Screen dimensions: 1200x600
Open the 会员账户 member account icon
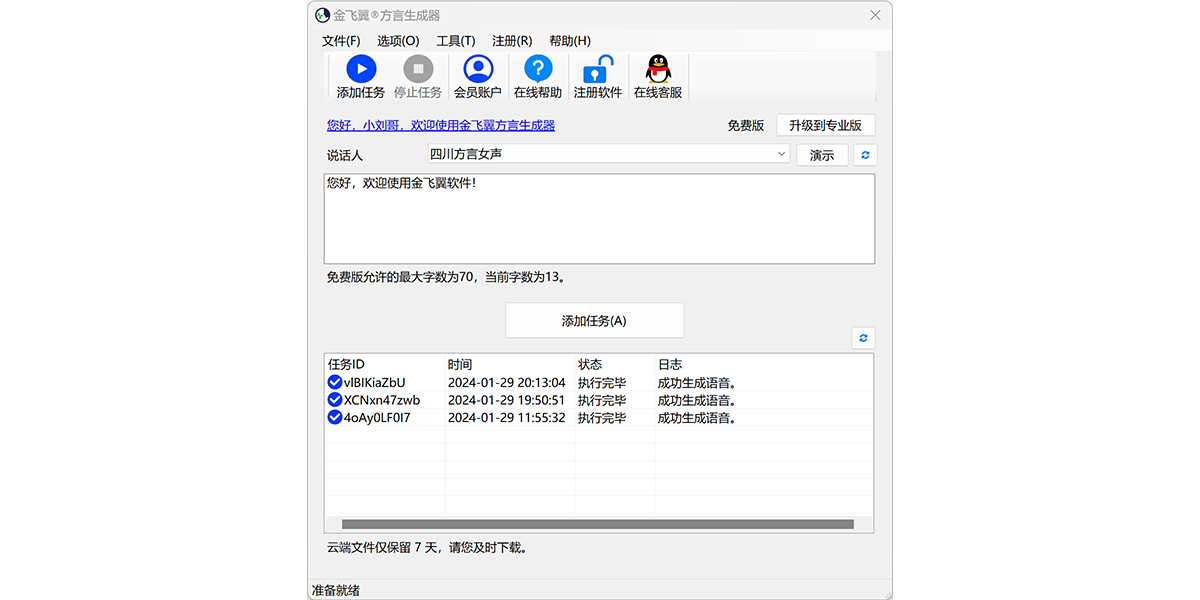pyautogui.click(x=478, y=69)
